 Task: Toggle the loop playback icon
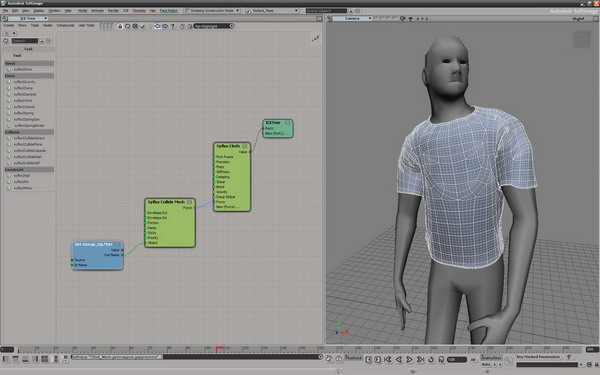coord(431,359)
